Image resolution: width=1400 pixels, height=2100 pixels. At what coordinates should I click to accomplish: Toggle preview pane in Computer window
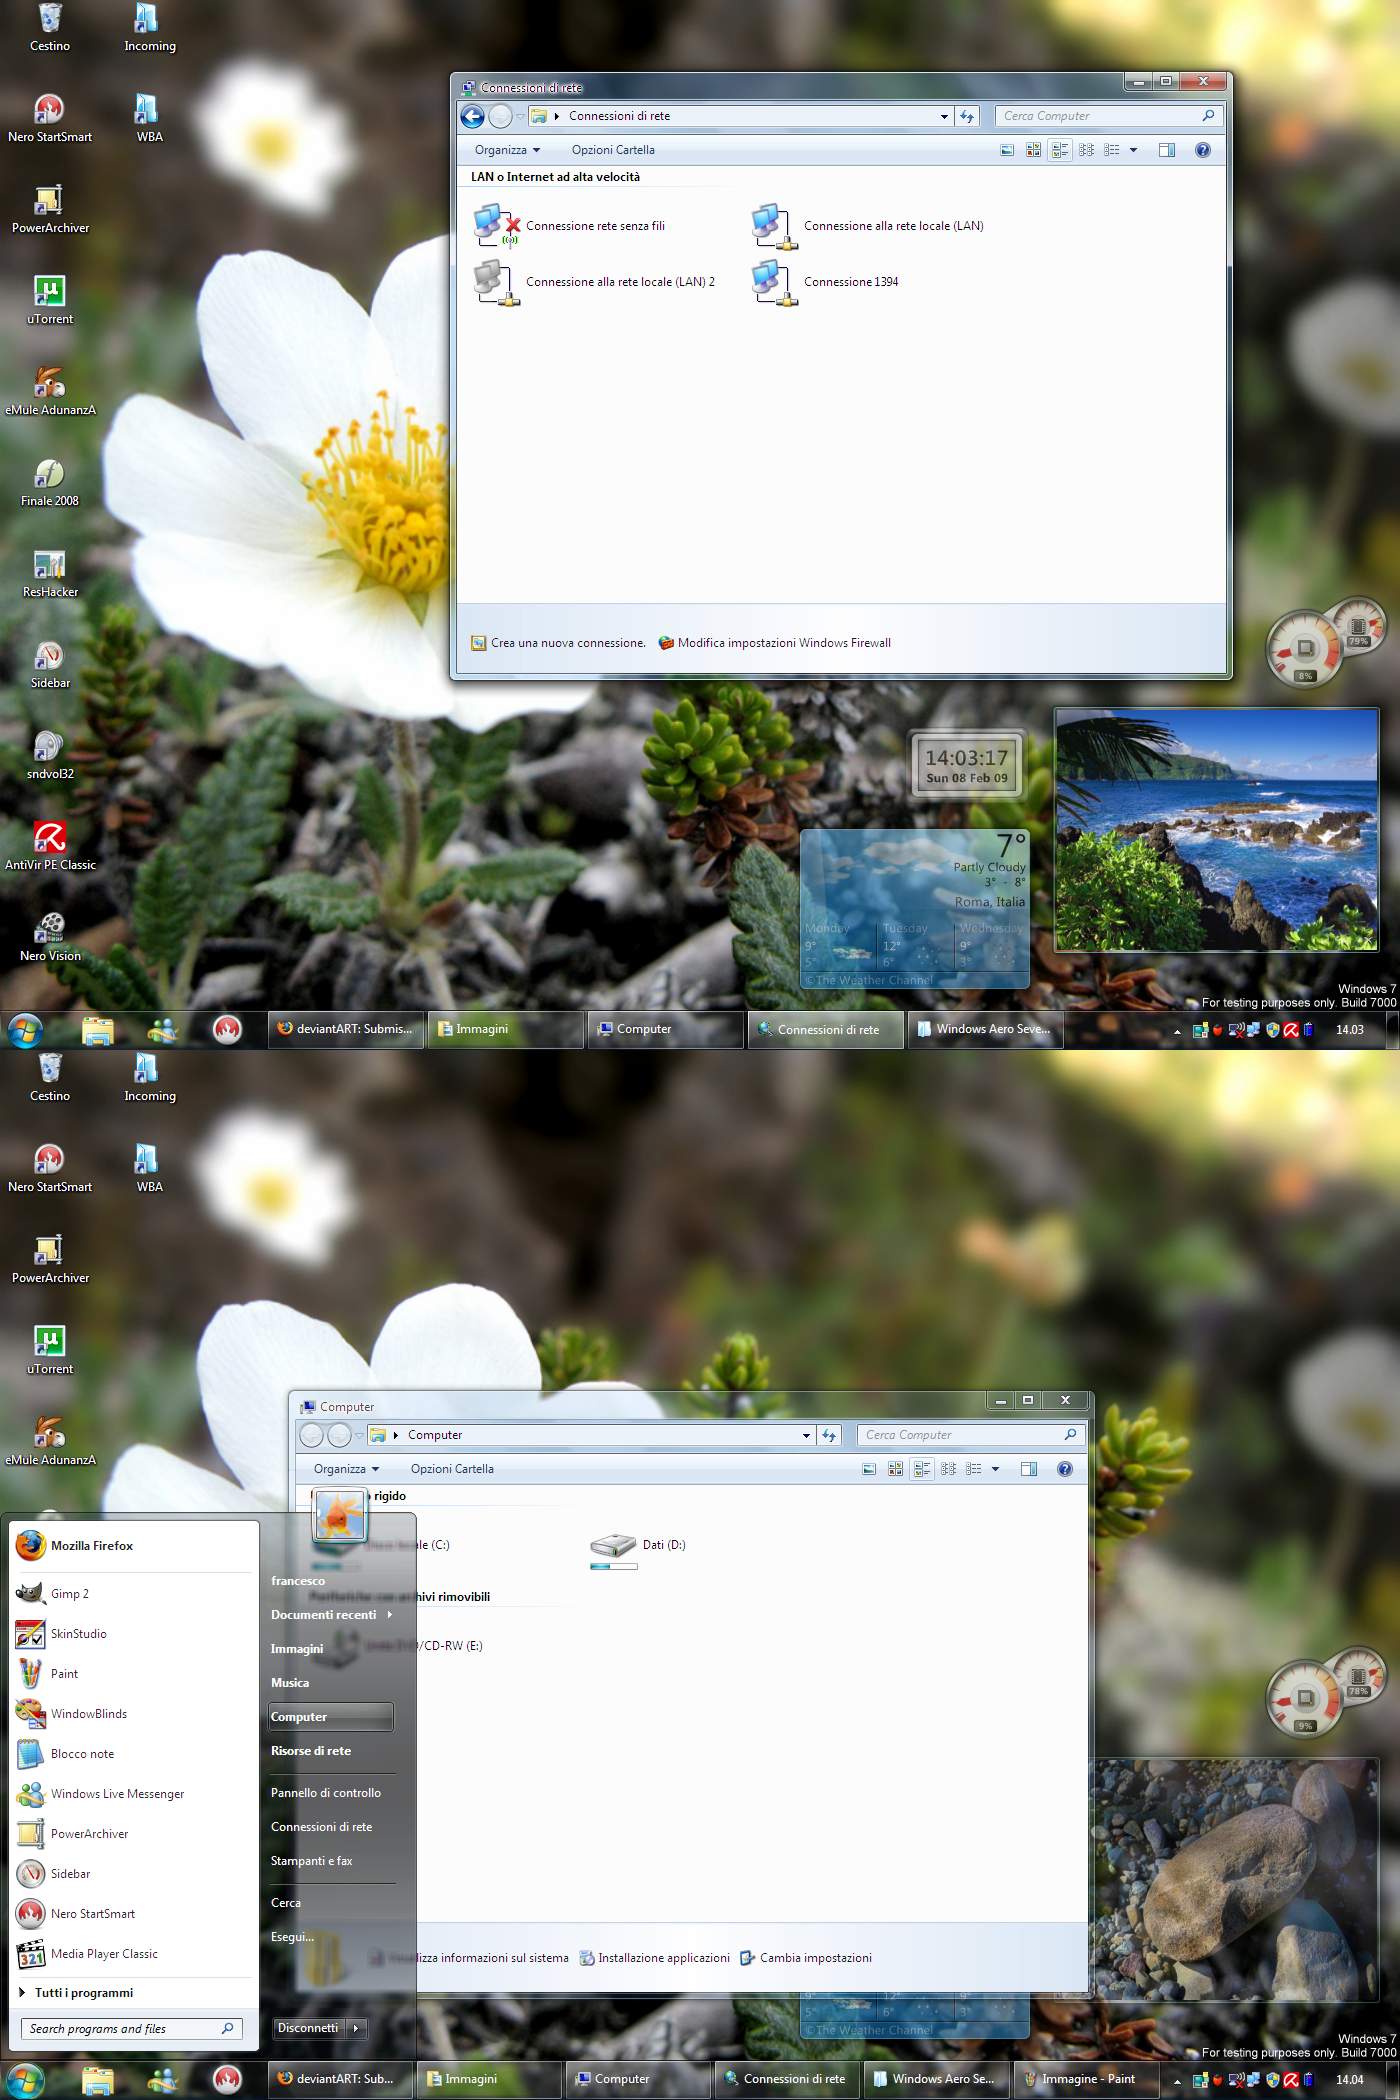click(1028, 1469)
